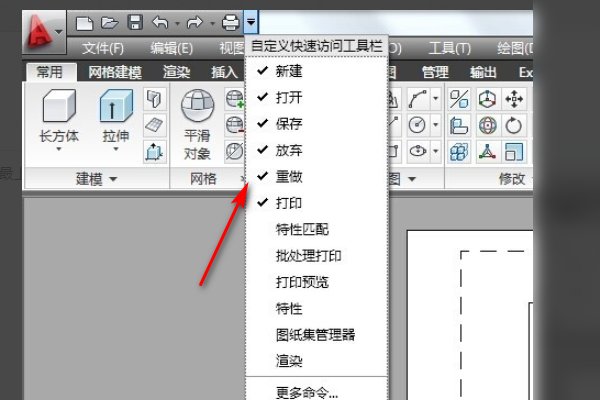Expand the arc tool dropdown arrow
Viewport: 600px width, 400px height.
435,99
